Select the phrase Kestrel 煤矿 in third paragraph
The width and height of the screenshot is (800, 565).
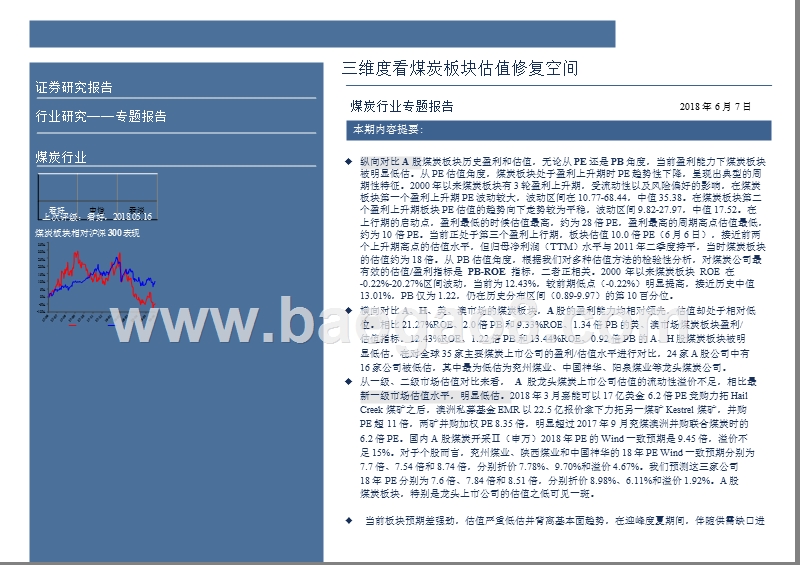pyautogui.click(x=692, y=410)
